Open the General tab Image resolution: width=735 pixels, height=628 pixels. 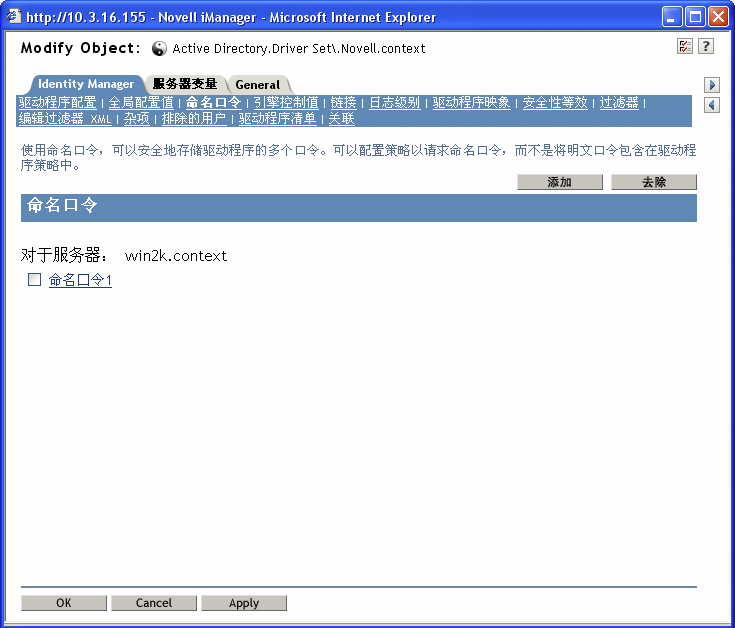pos(257,85)
